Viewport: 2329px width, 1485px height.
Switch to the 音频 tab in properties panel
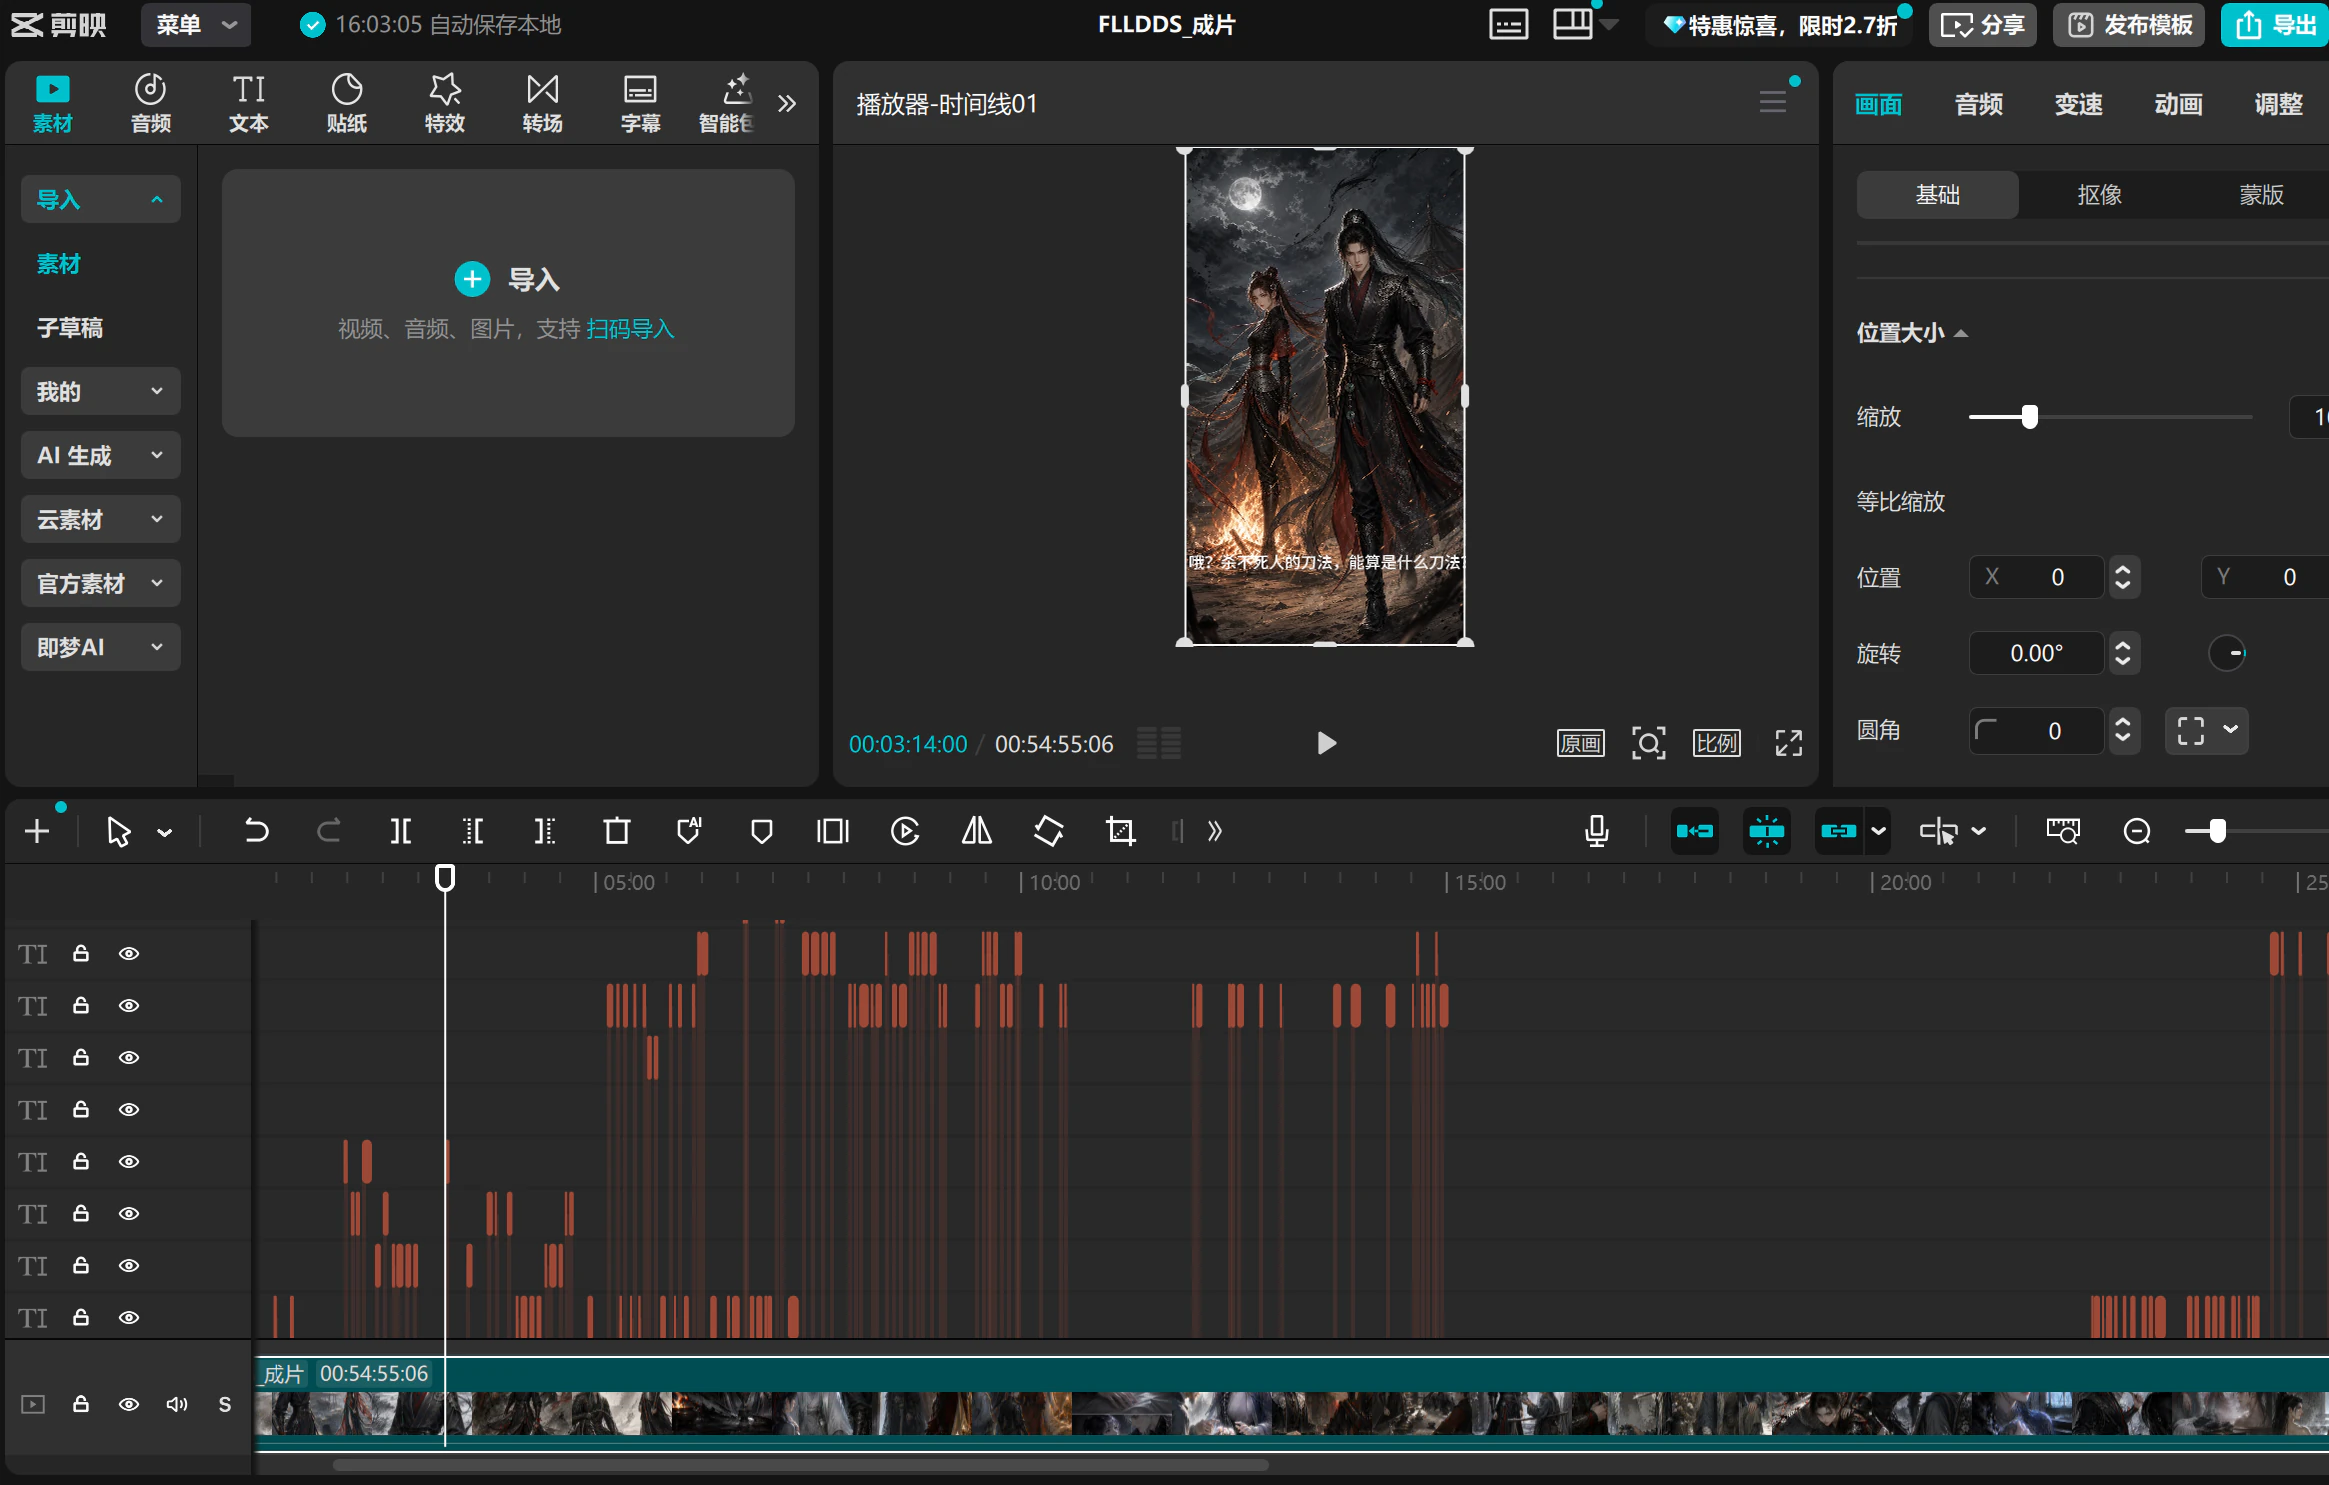tap(1978, 104)
